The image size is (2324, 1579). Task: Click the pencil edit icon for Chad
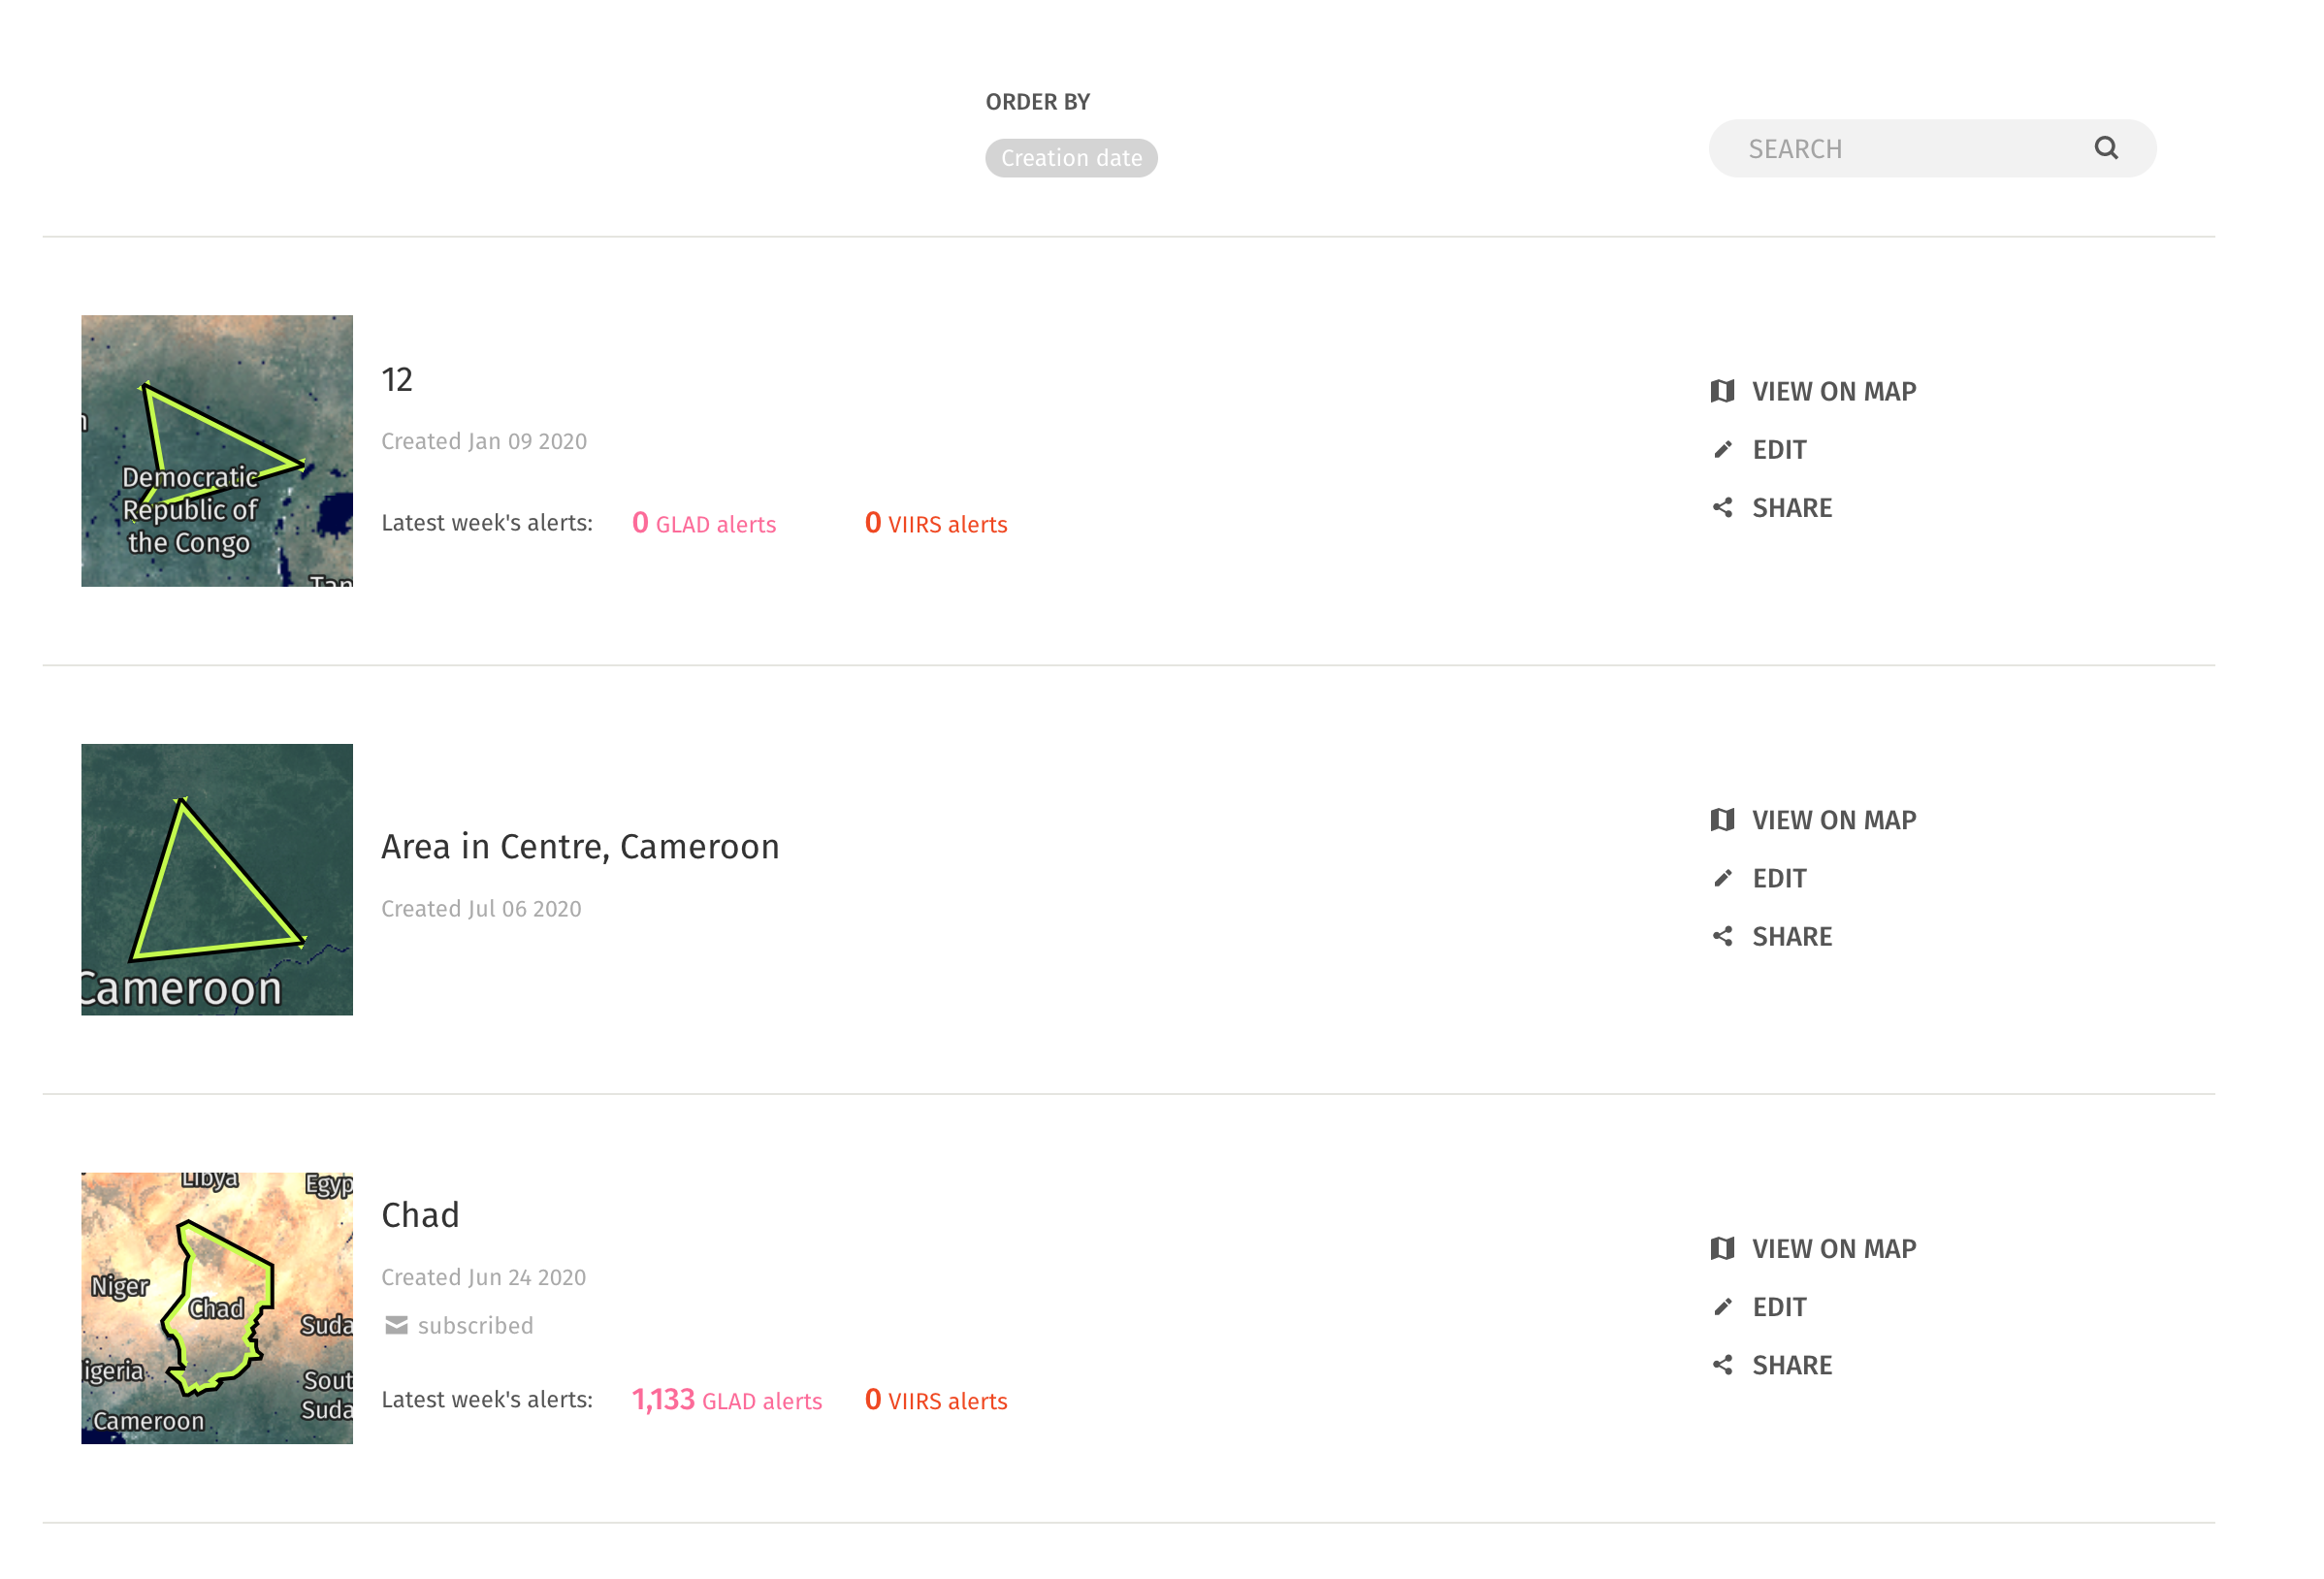pos(1724,1306)
